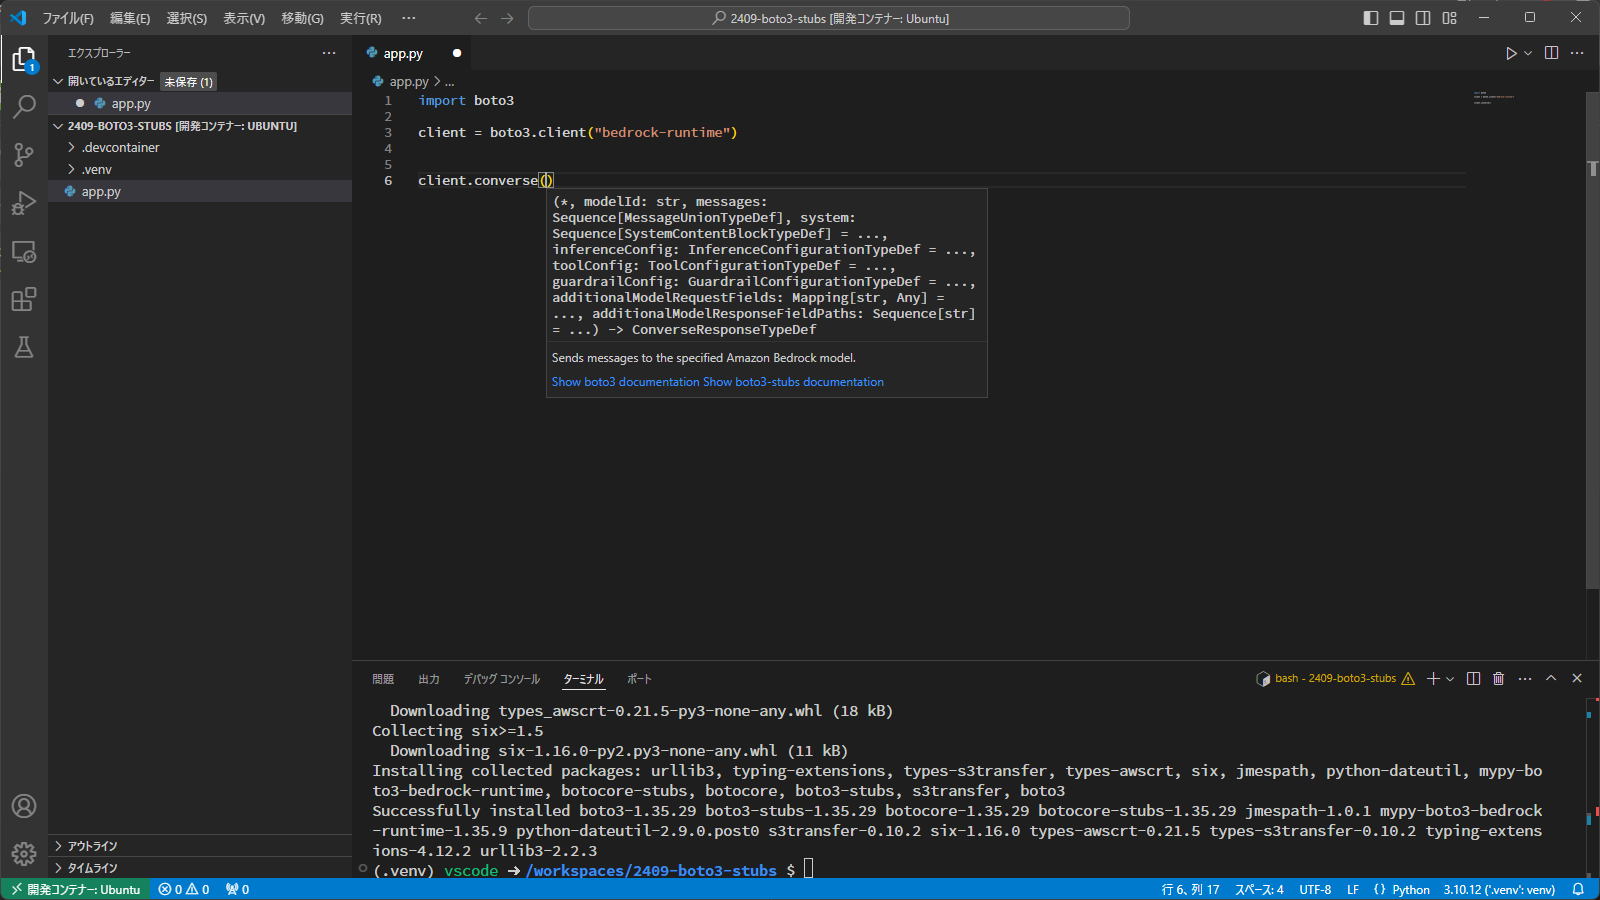
Task: Select Python interpreter 3.10.12 in status bar
Action: pos(1499,889)
